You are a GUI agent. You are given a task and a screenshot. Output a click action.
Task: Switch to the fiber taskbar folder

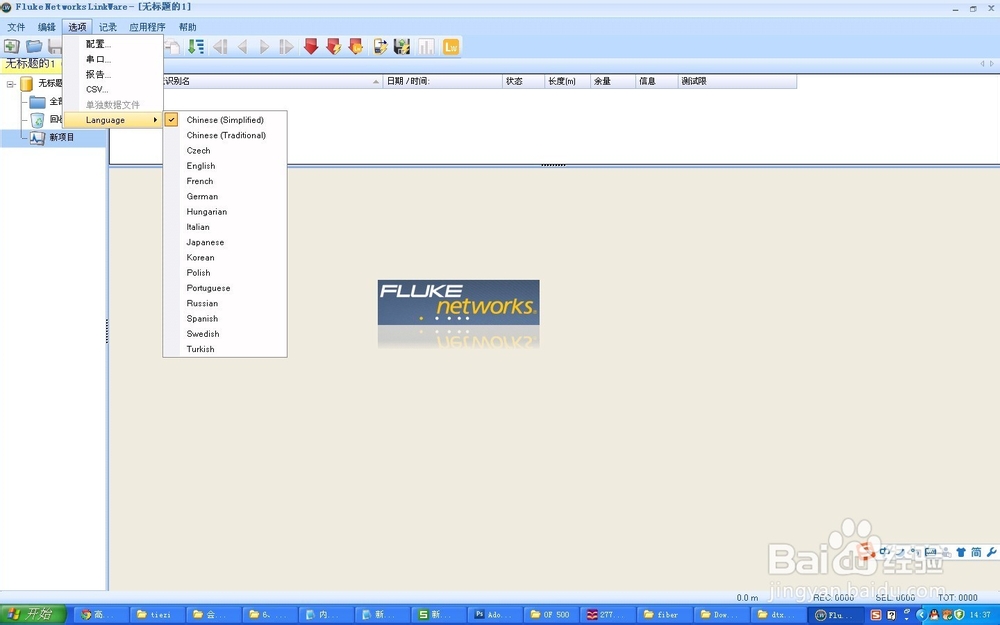pyautogui.click(x=665, y=614)
